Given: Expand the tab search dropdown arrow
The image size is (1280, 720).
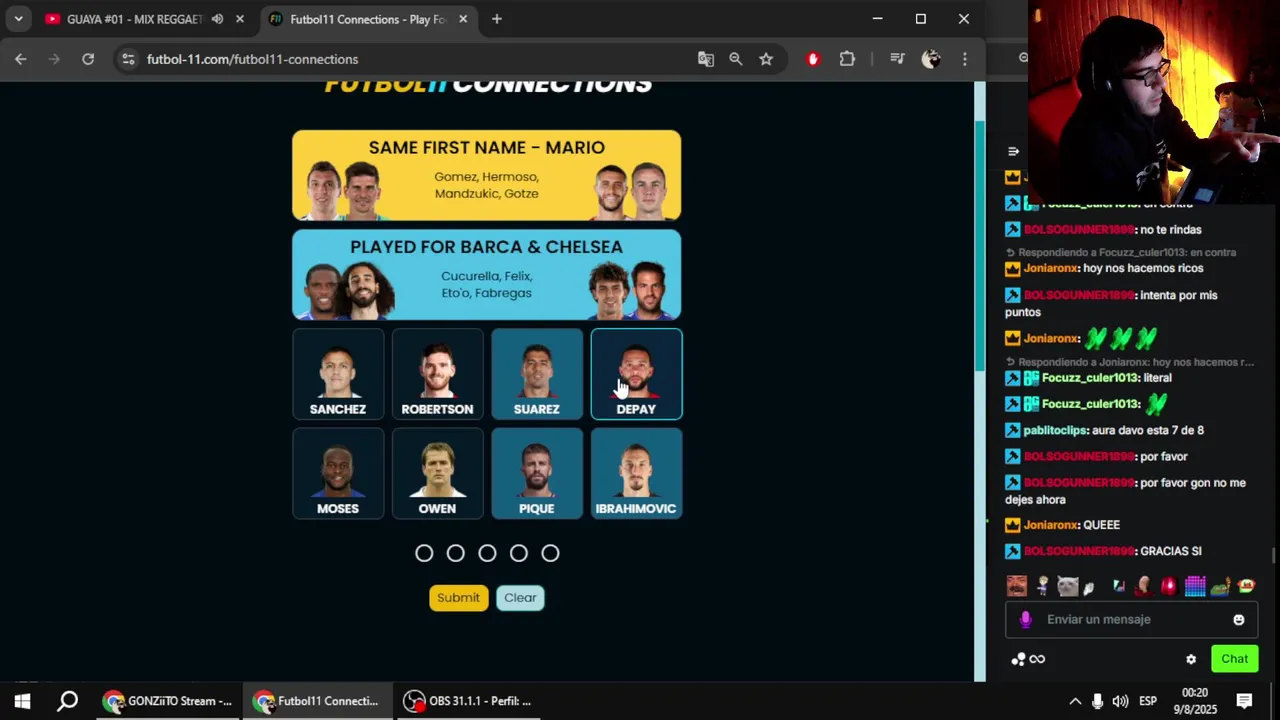Looking at the screenshot, I should pos(18,19).
